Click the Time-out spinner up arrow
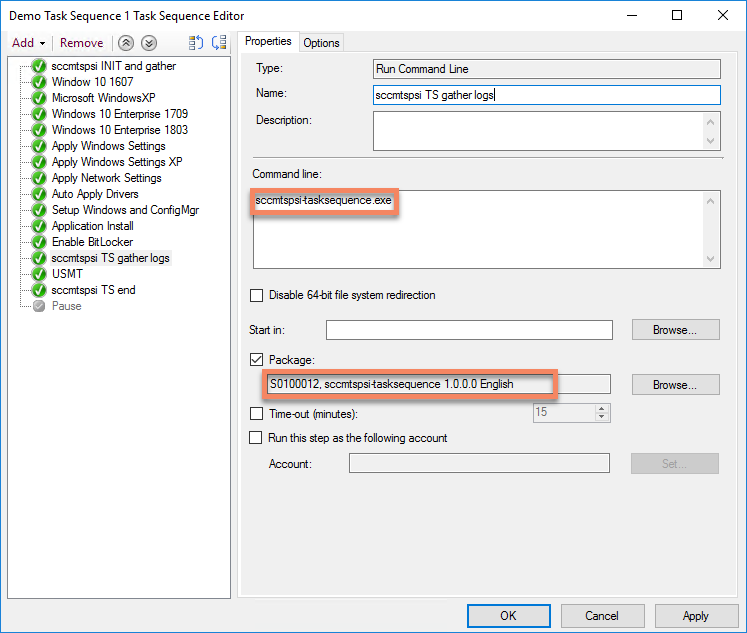Image resolution: width=747 pixels, height=633 pixels. tap(602, 408)
